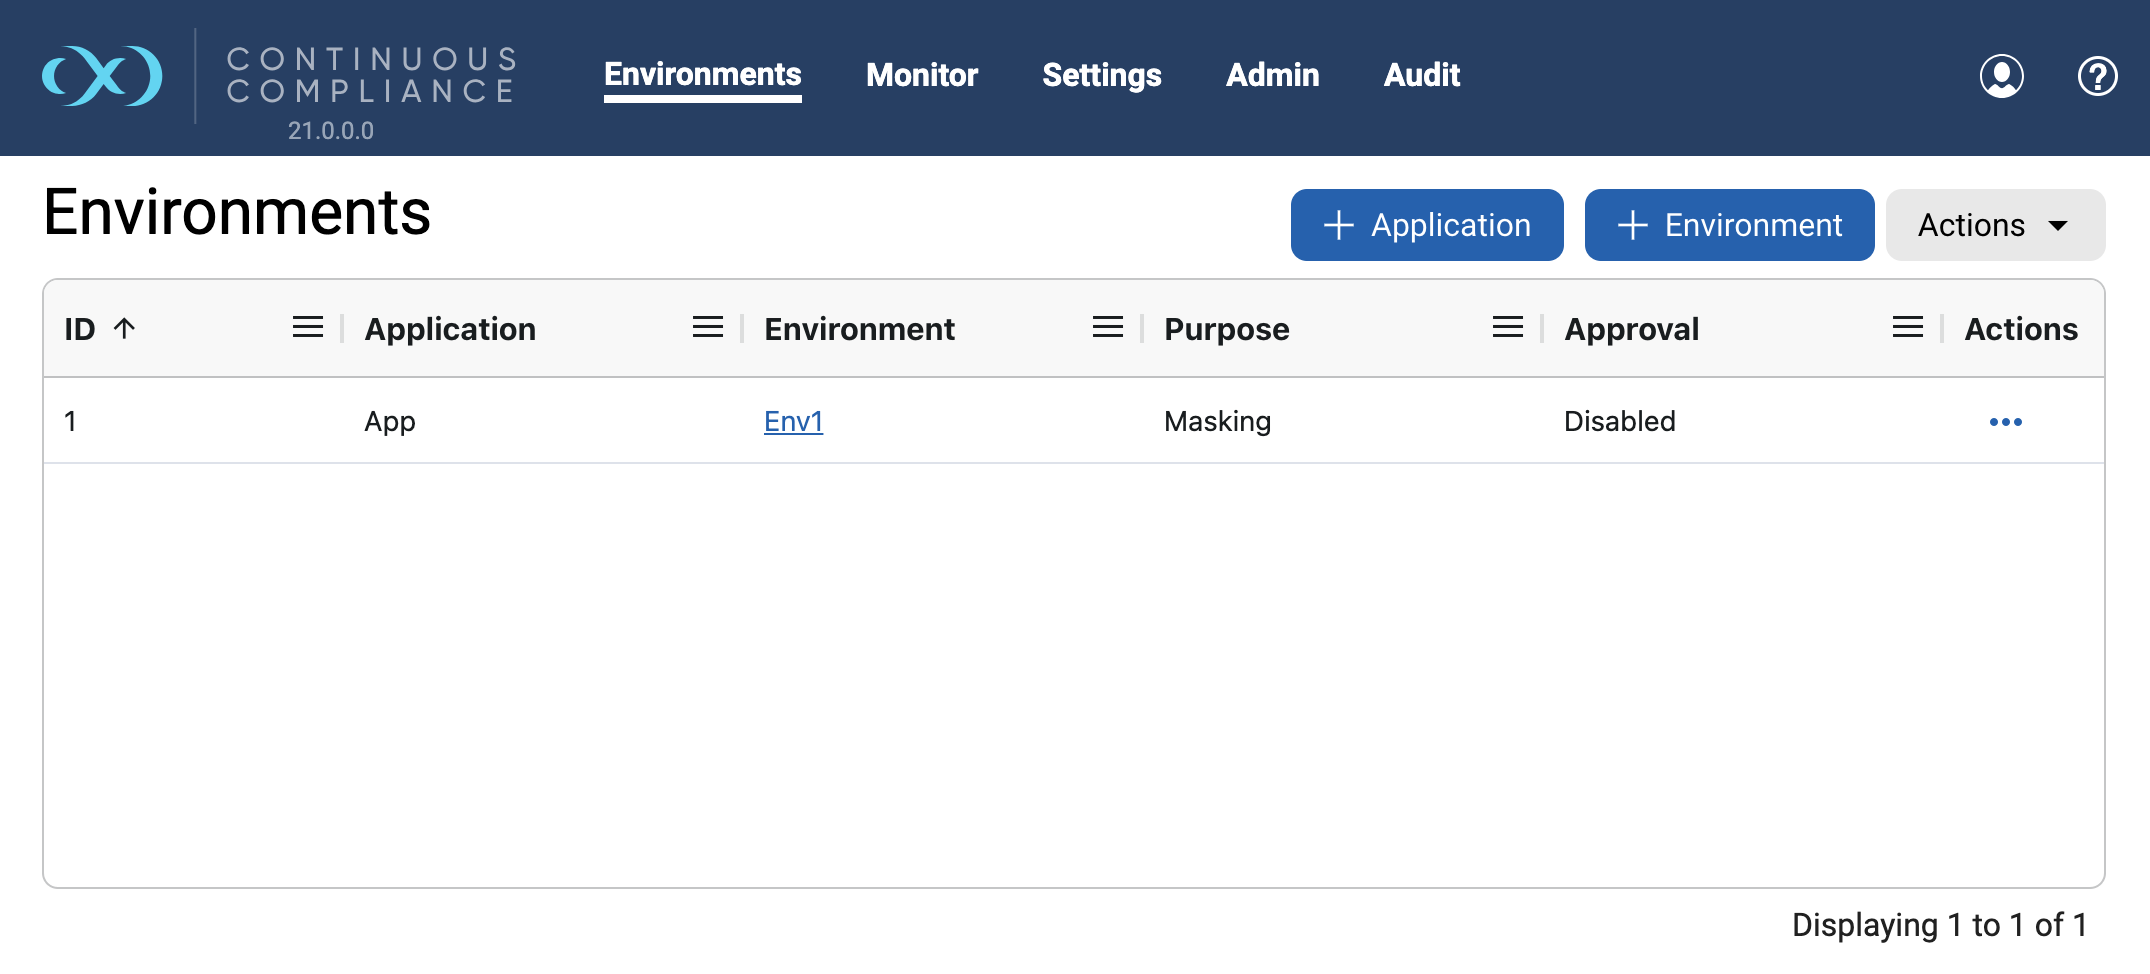Open the Admin section
The height and width of the screenshot is (974, 2150).
point(1272,75)
